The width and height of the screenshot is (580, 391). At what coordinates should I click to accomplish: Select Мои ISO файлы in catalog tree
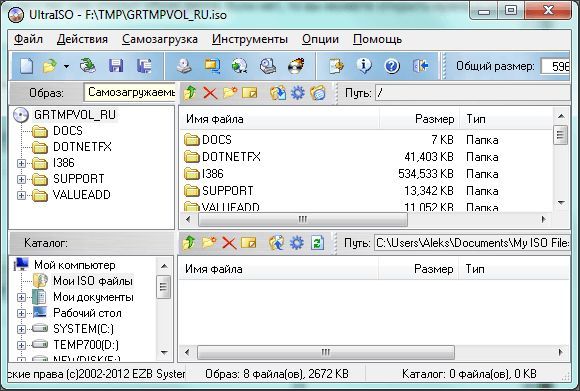(x=93, y=281)
